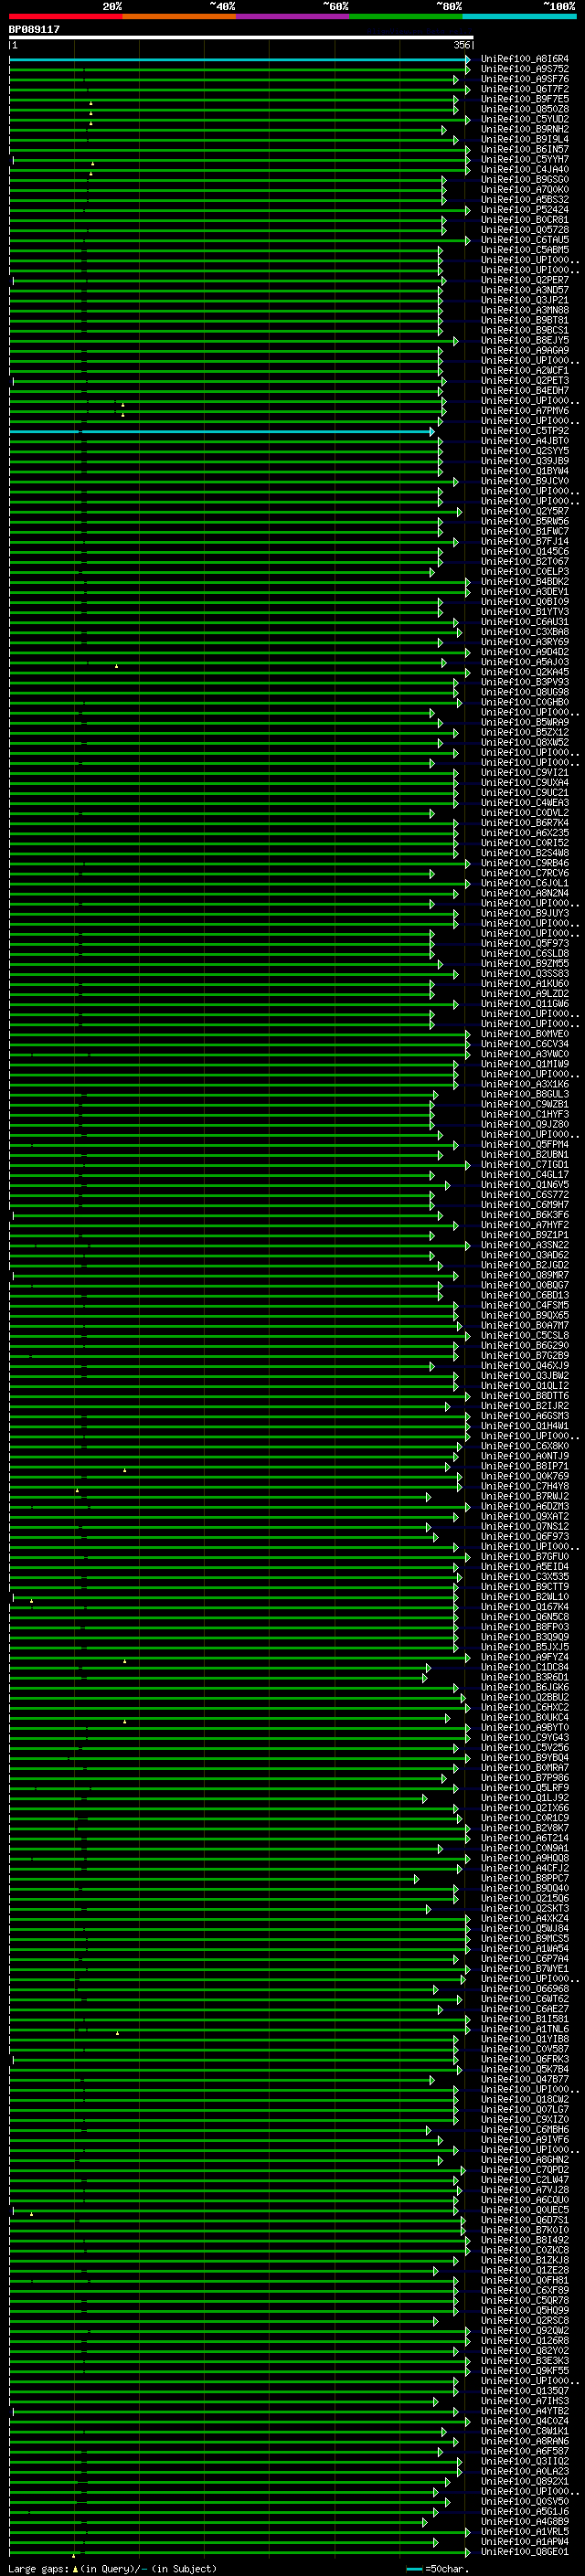The image size is (585, 2576).
Task: Click hit UniRef100_C6CV34
Action: coord(525,1044)
